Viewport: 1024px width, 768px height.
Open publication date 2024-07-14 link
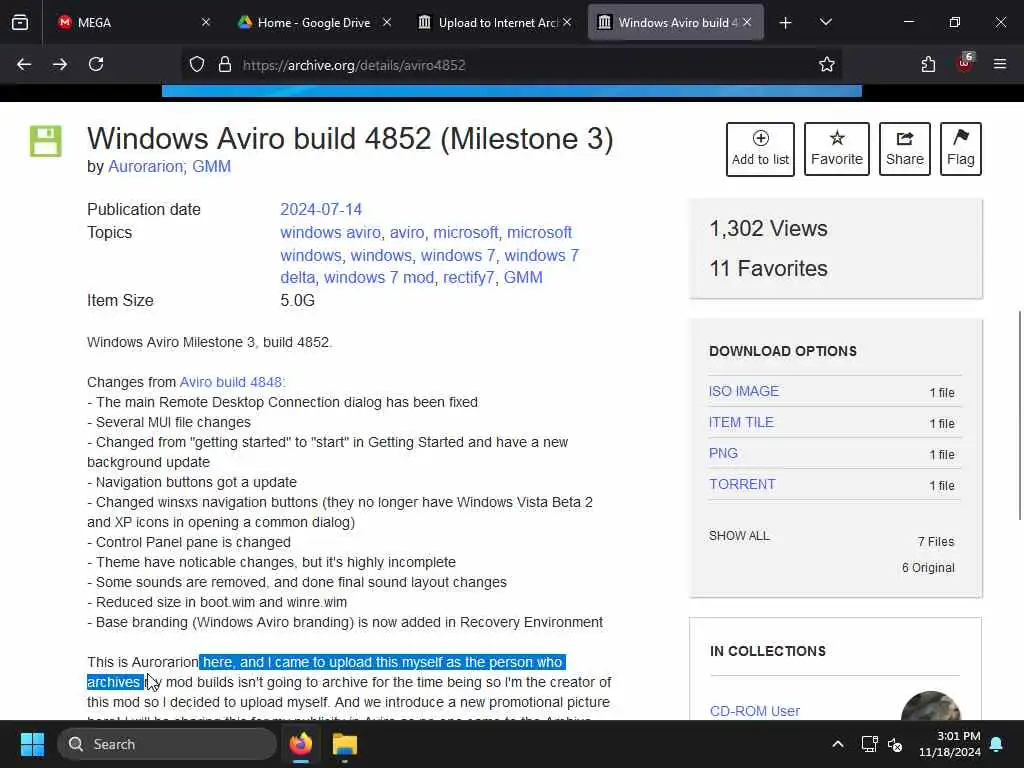[321, 210]
